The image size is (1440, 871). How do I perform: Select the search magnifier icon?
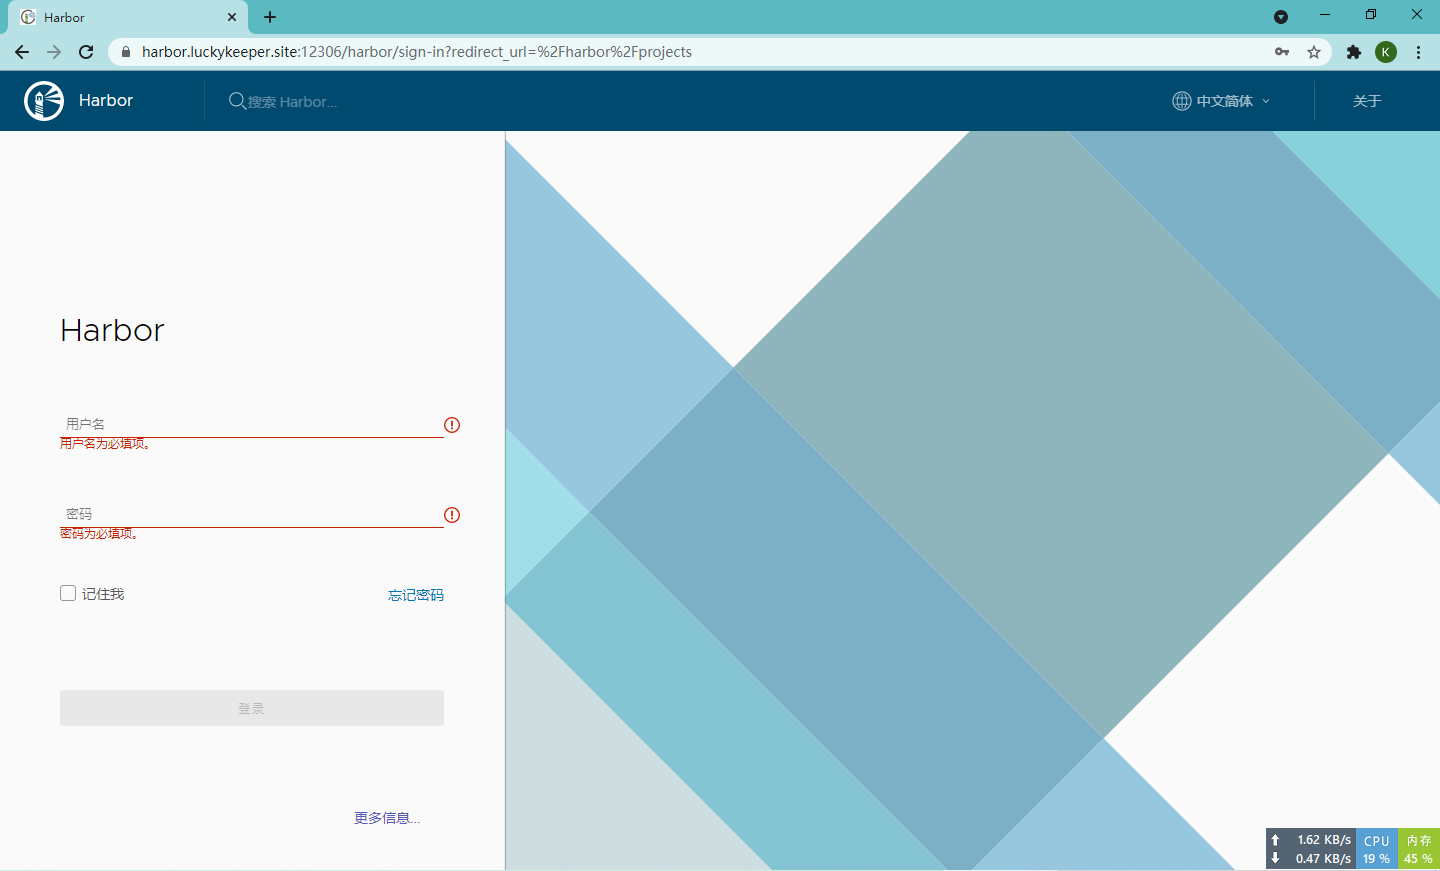(236, 101)
